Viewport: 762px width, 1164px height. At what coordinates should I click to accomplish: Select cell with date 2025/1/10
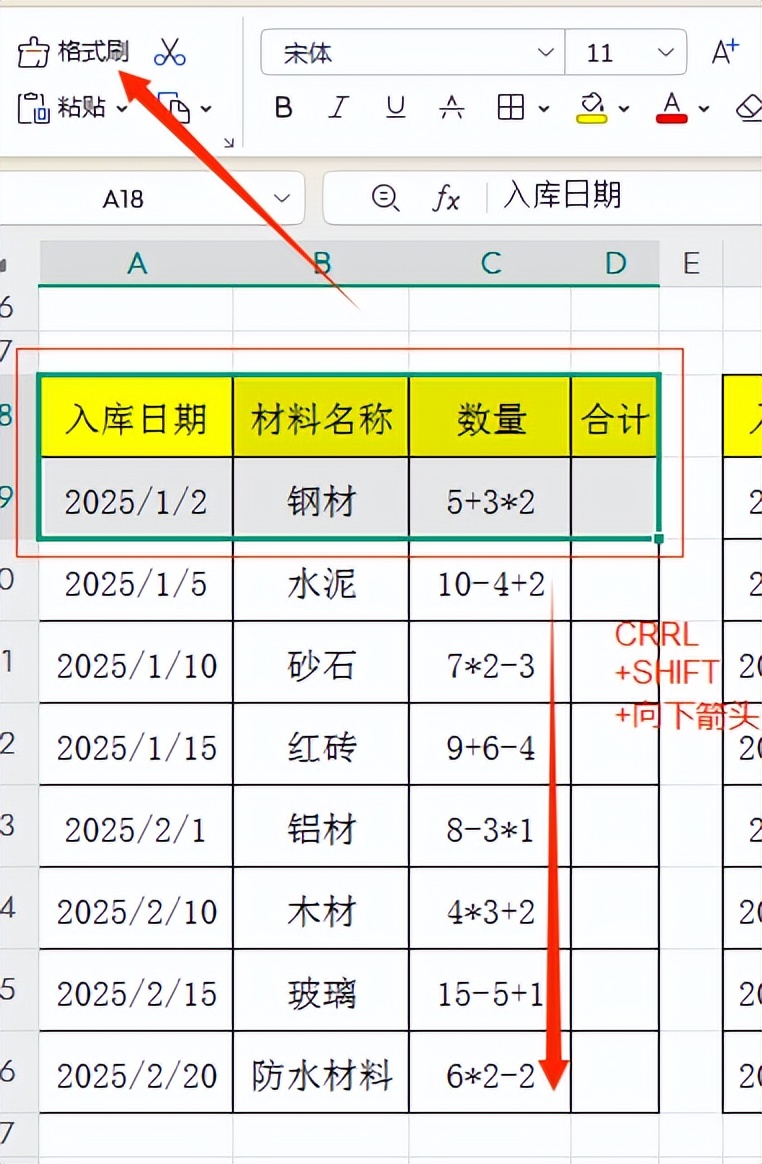point(137,663)
